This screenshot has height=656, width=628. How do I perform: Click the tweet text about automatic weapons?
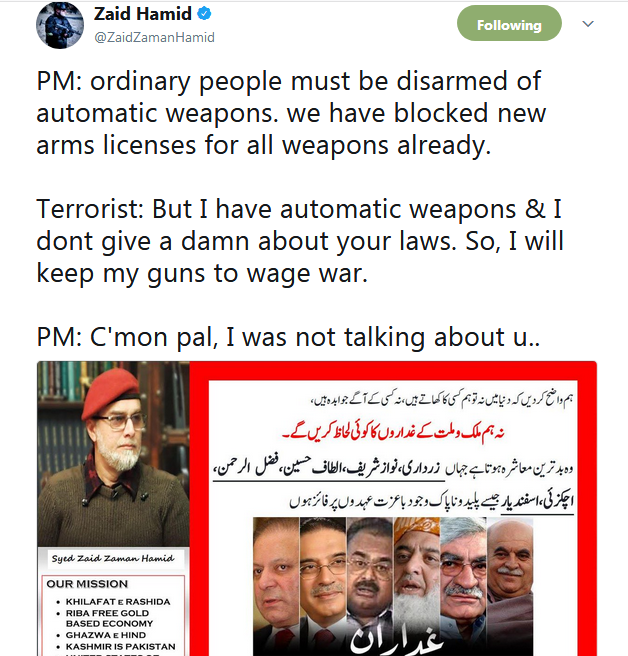pos(300,209)
